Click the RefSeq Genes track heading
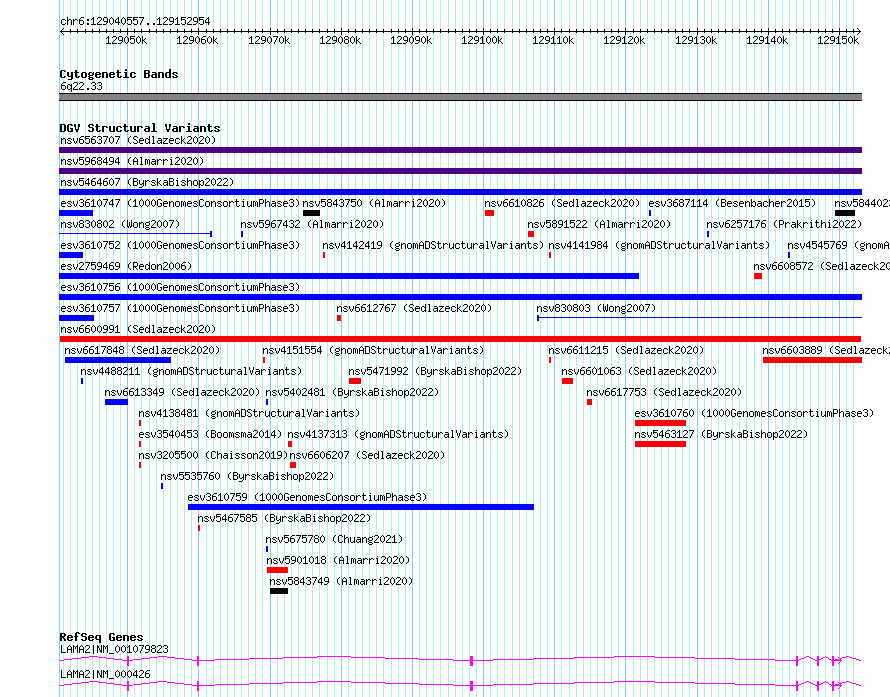This screenshot has width=890, height=697. pos(101,637)
